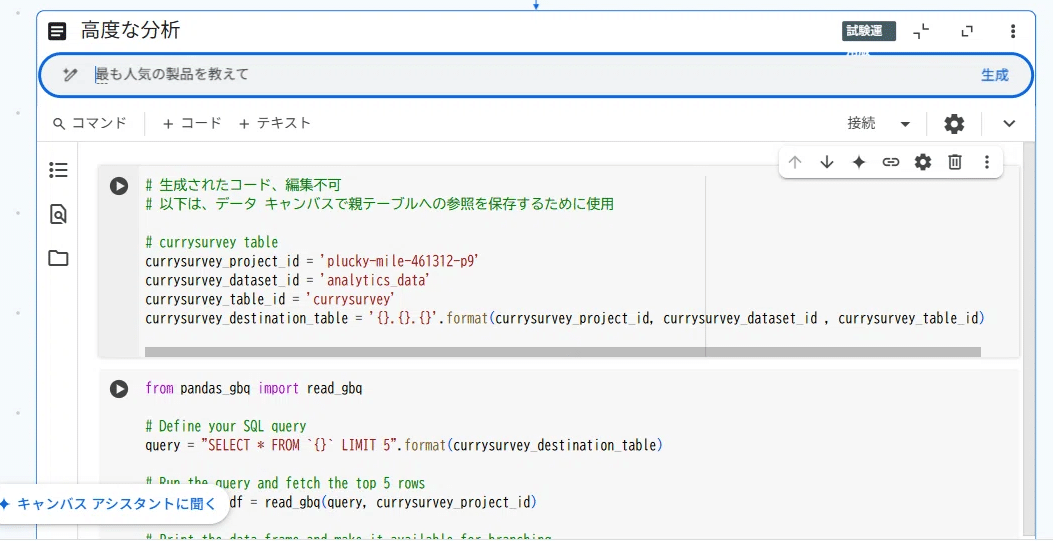Open the Files folder sidebar icon
Image resolution: width=1053 pixels, height=541 pixels.
(58, 258)
